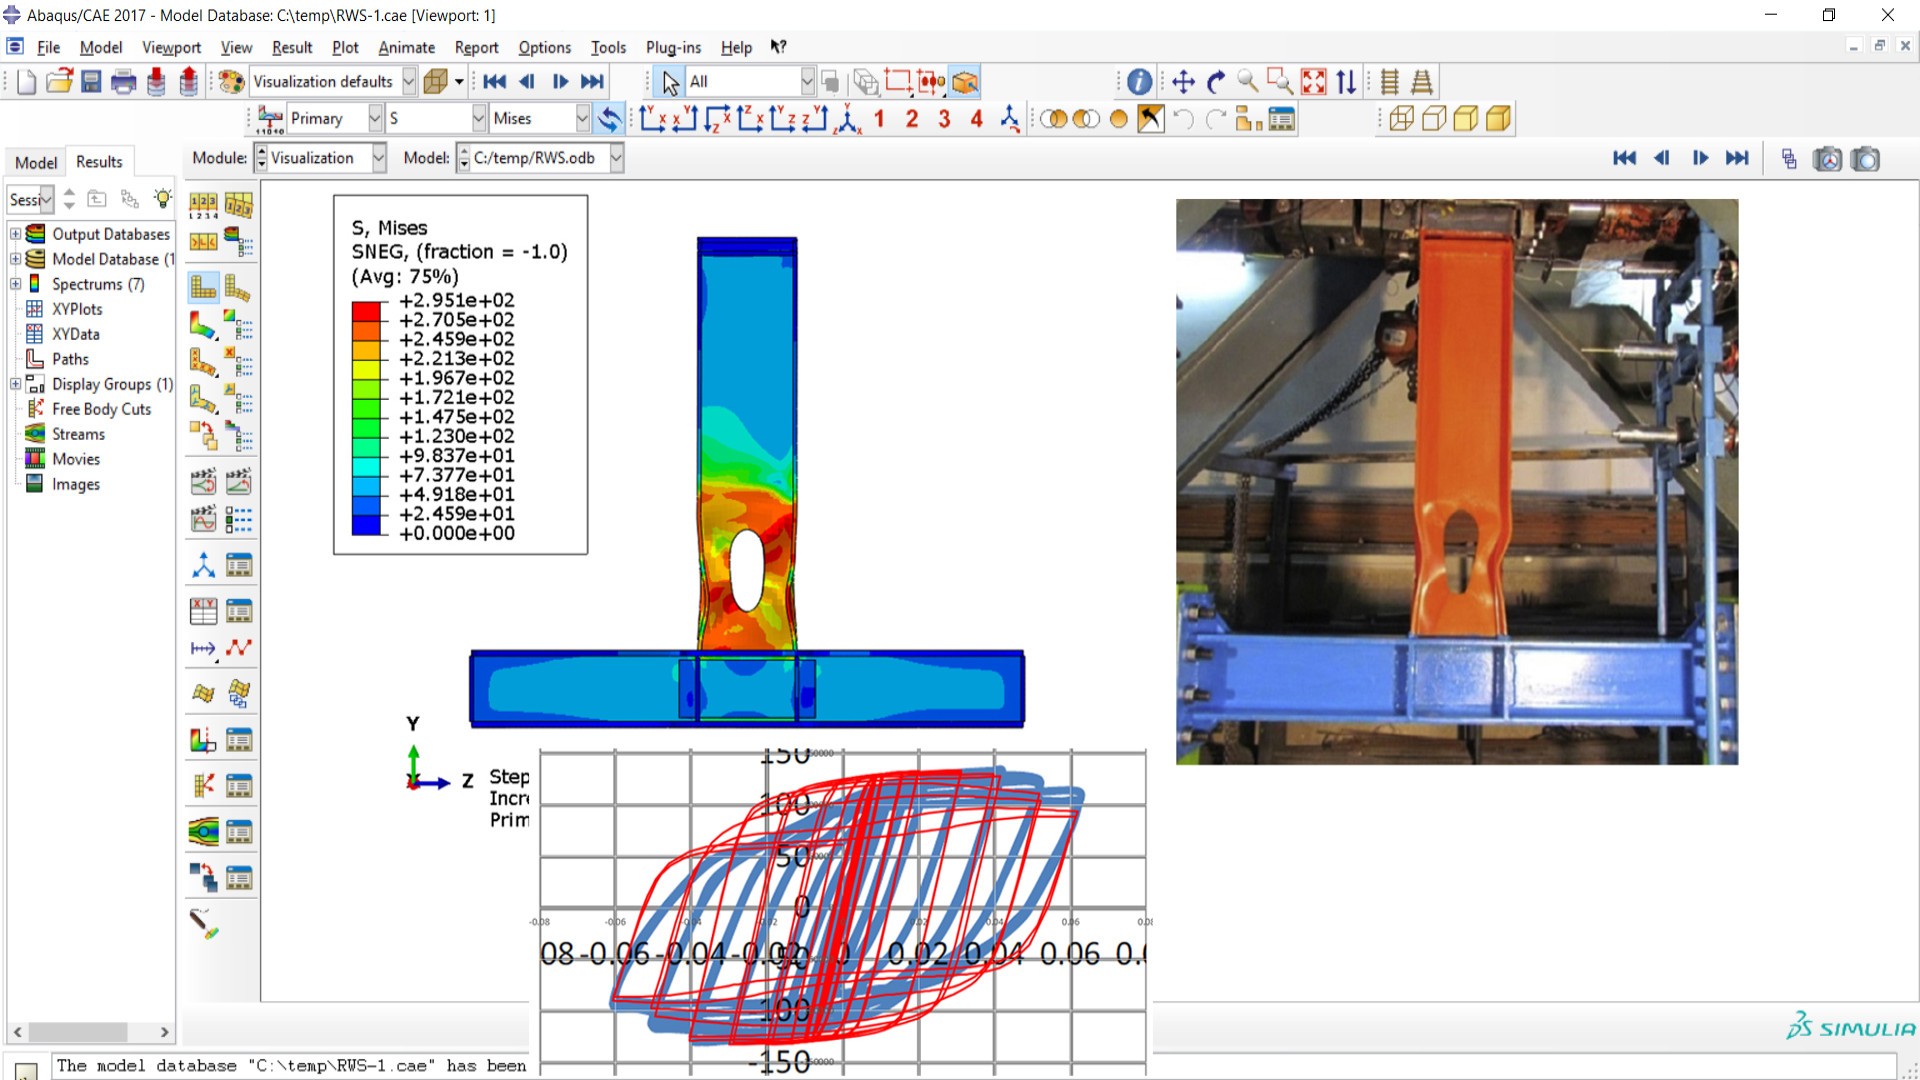Screen dimensions: 1920x1080
Task: Open the Module Visualization dropdown
Action: pyautogui.click(x=379, y=158)
